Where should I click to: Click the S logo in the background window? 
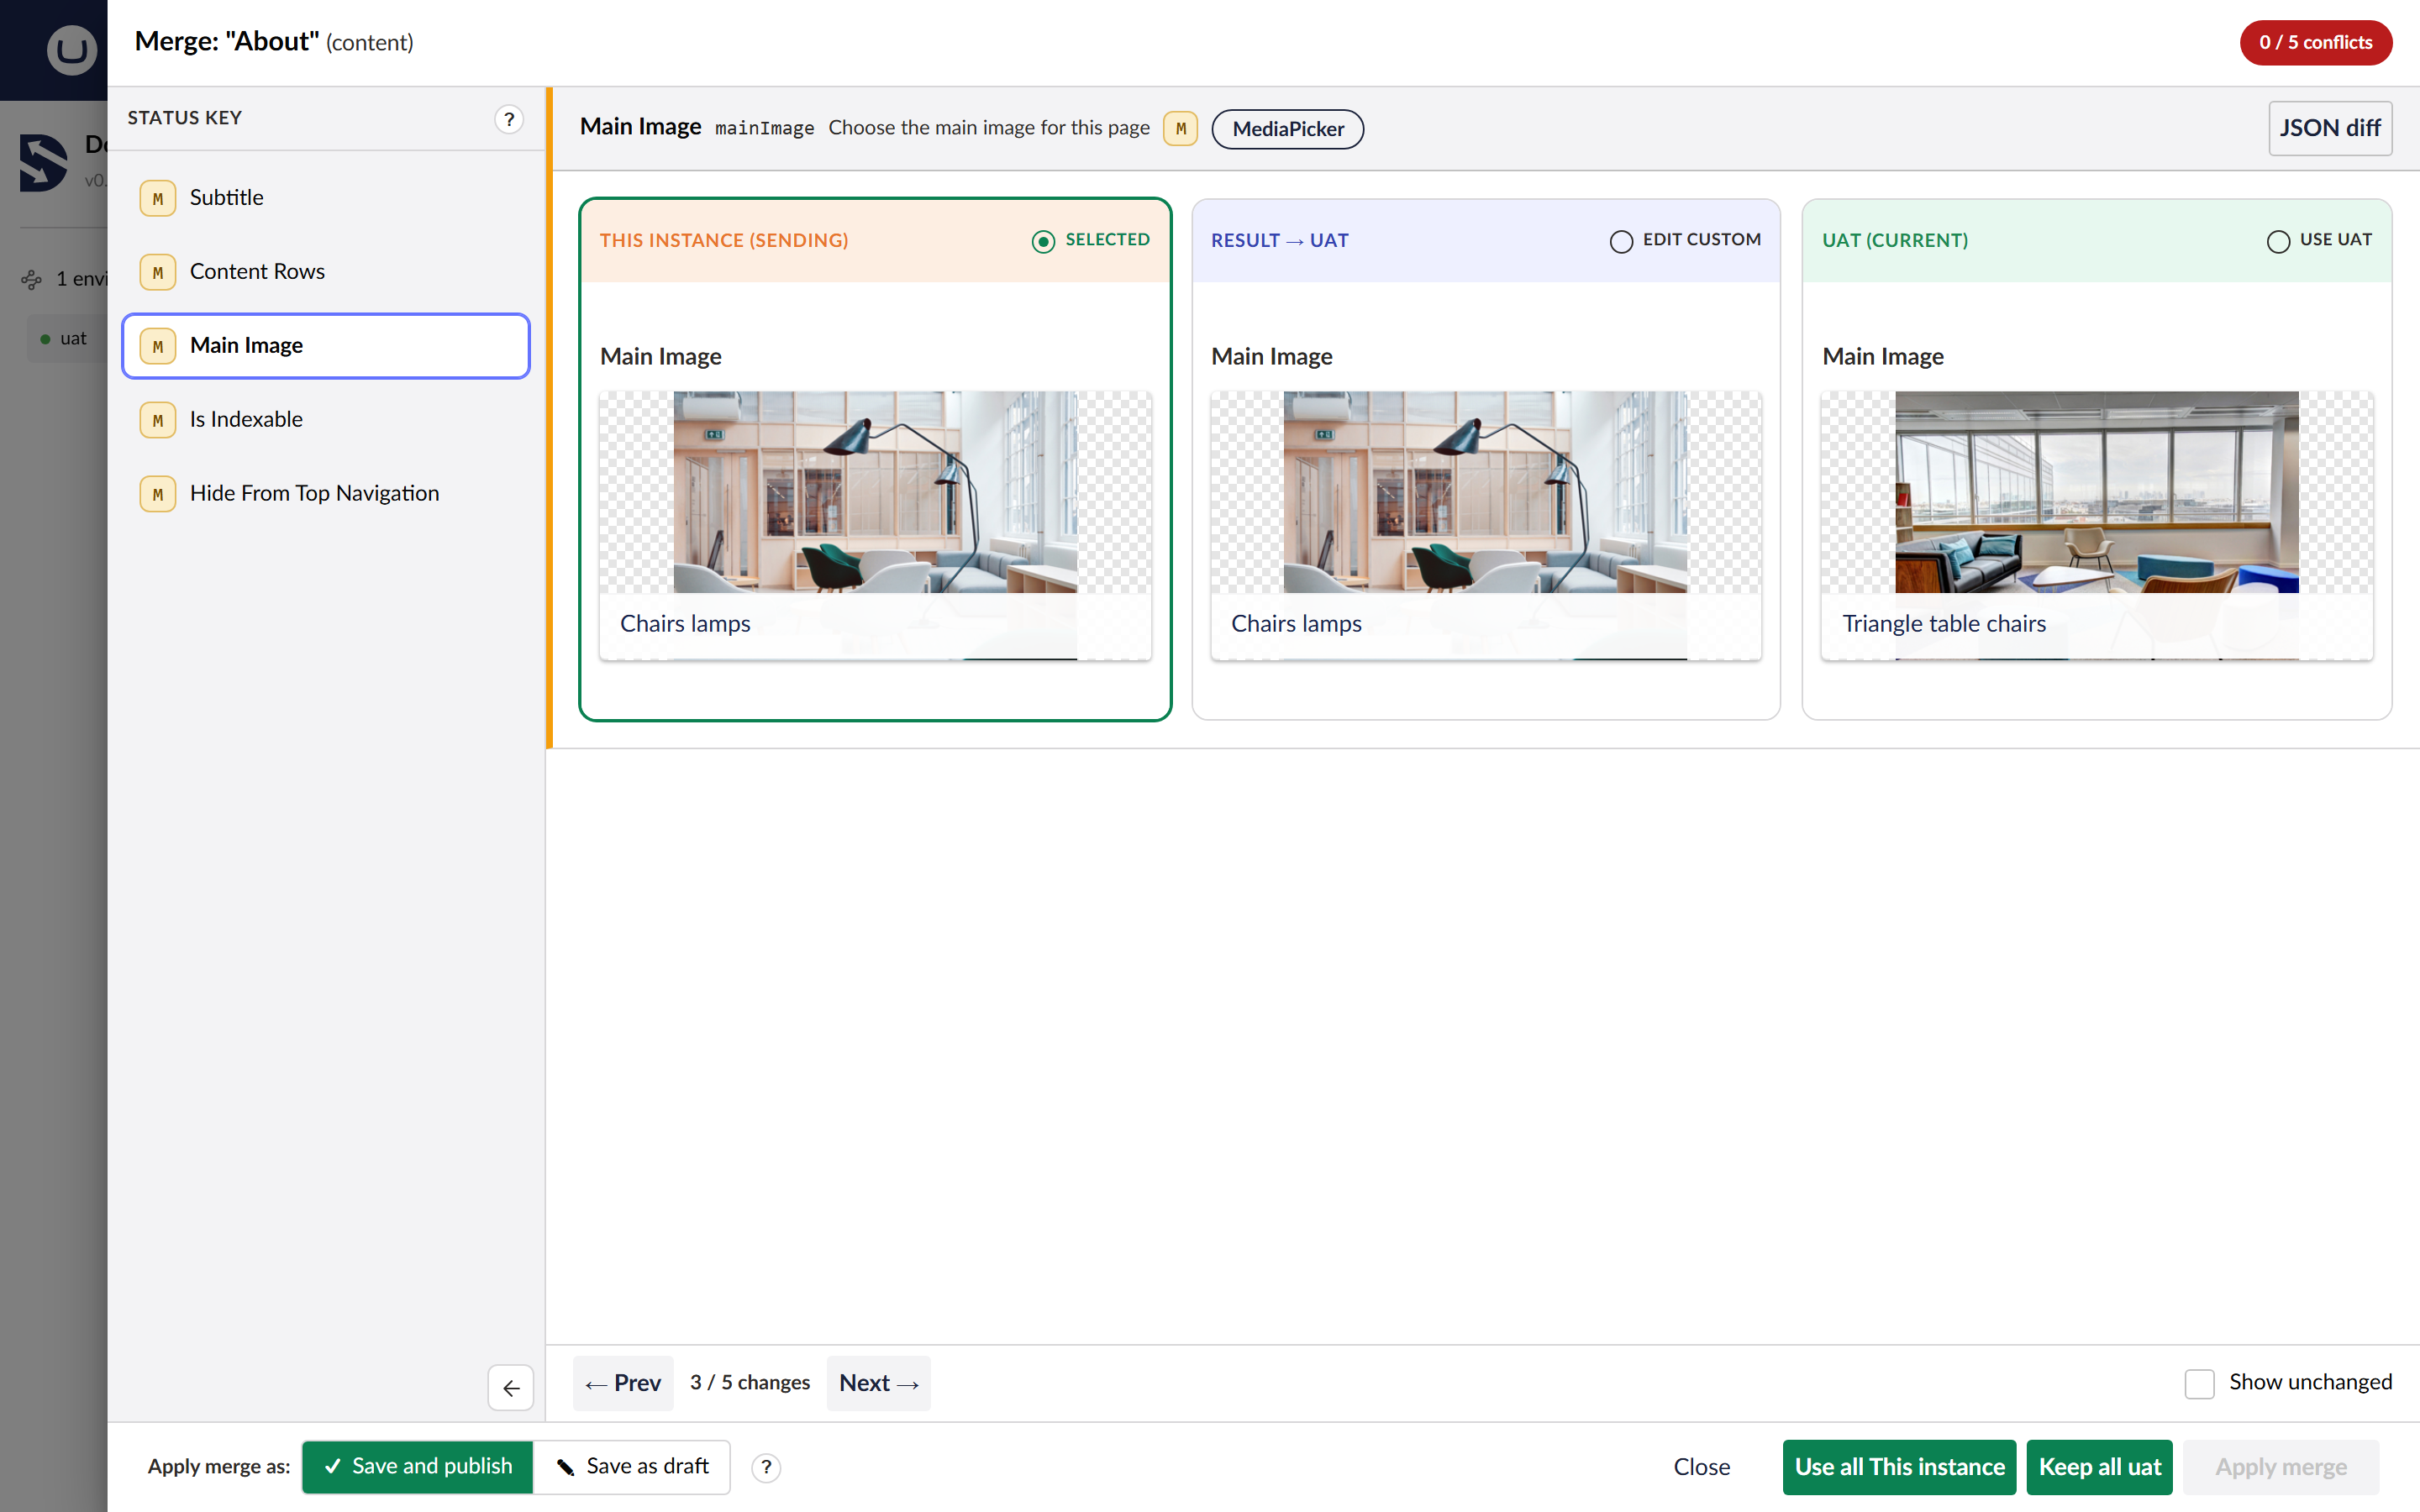(x=44, y=162)
